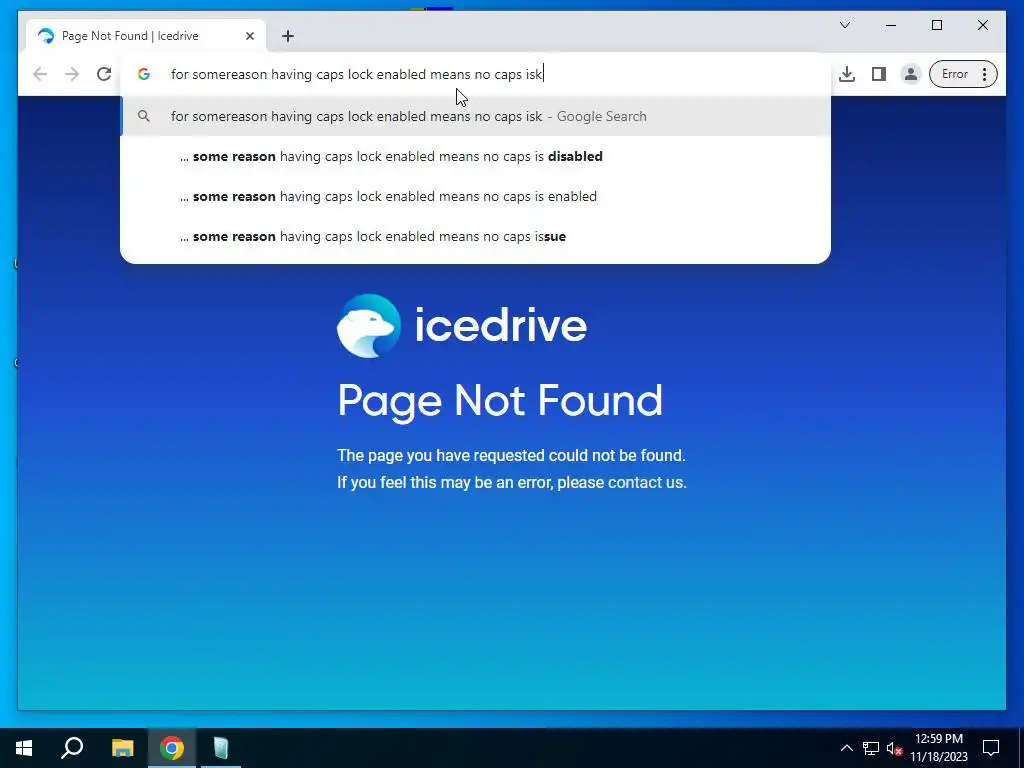Image resolution: width=1024 pixels, height=768 pixels.
Task: Open File Explorer from taskbar
Action: pos(122,748)
